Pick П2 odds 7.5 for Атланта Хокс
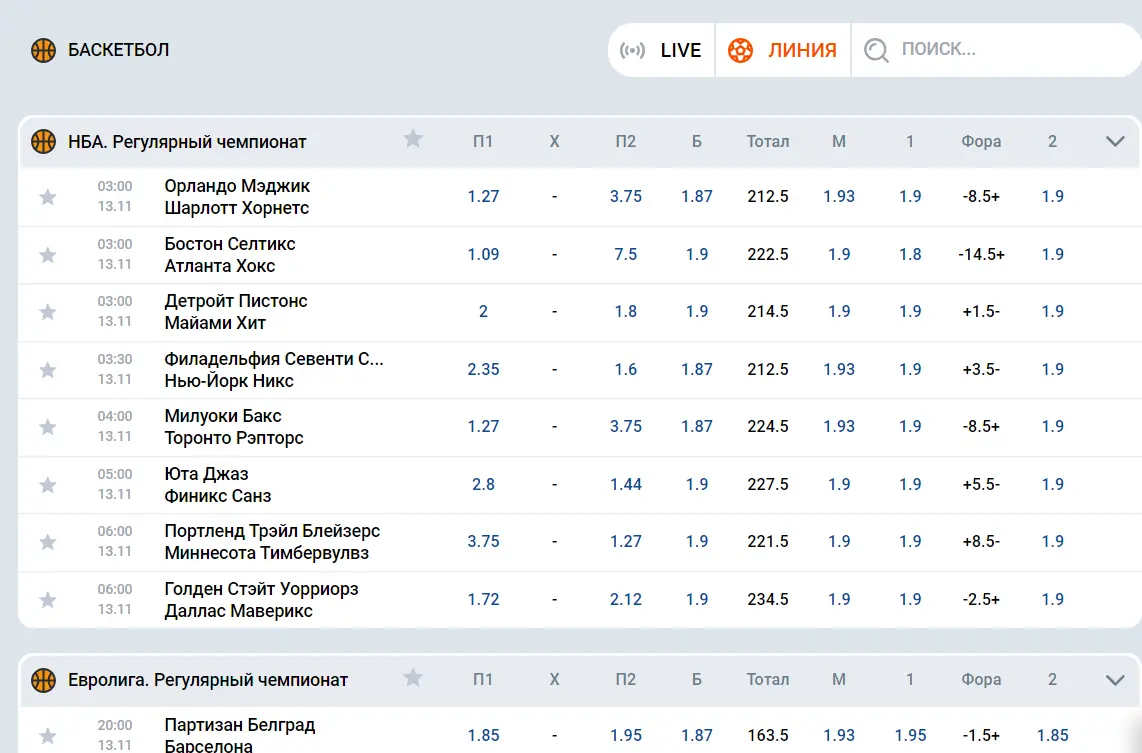The width and height of the screenshot is (1142, 753). pos(626,254)
